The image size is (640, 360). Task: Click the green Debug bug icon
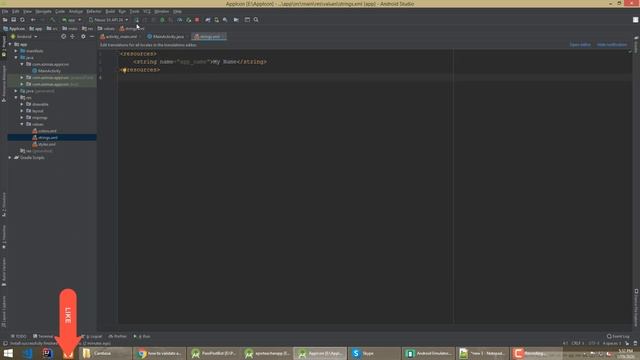162,20
